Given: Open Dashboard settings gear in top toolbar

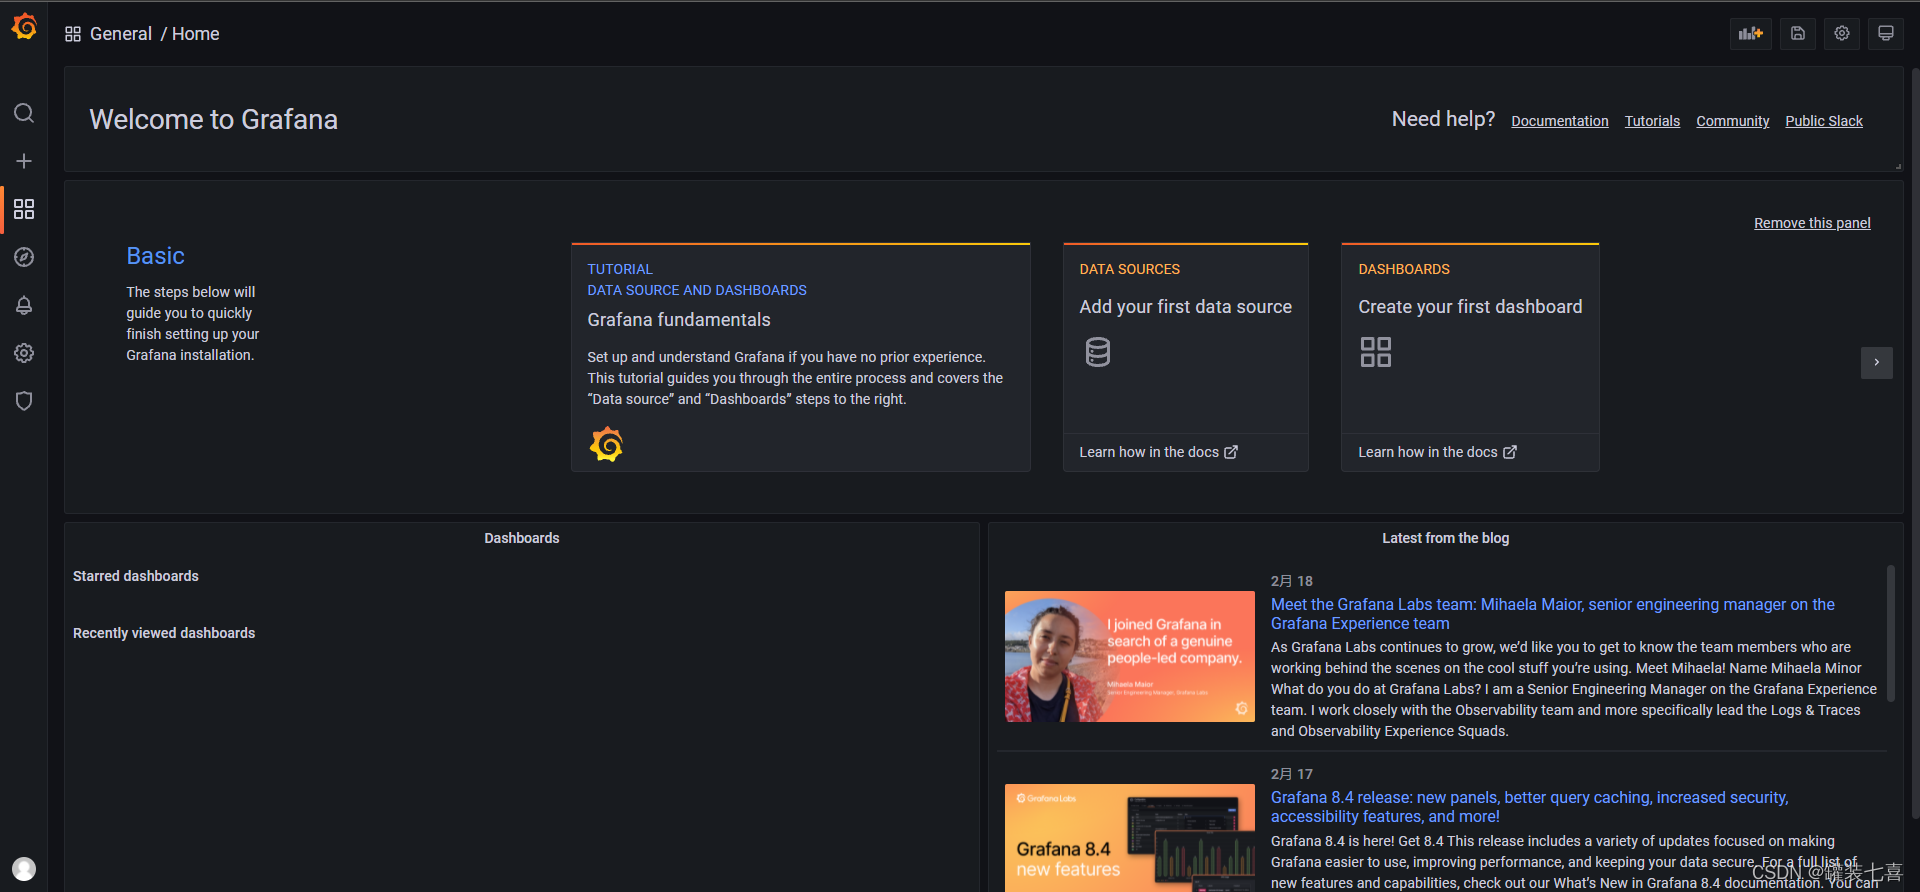Looking at the screenshot, I should tap(1842, 33).
